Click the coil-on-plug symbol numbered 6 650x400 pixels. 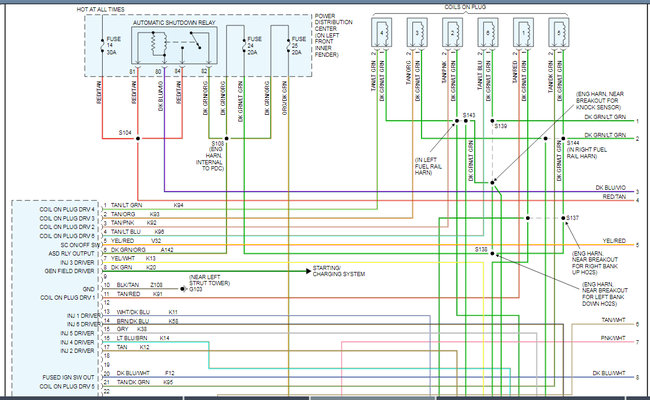[x=488, y=32]
